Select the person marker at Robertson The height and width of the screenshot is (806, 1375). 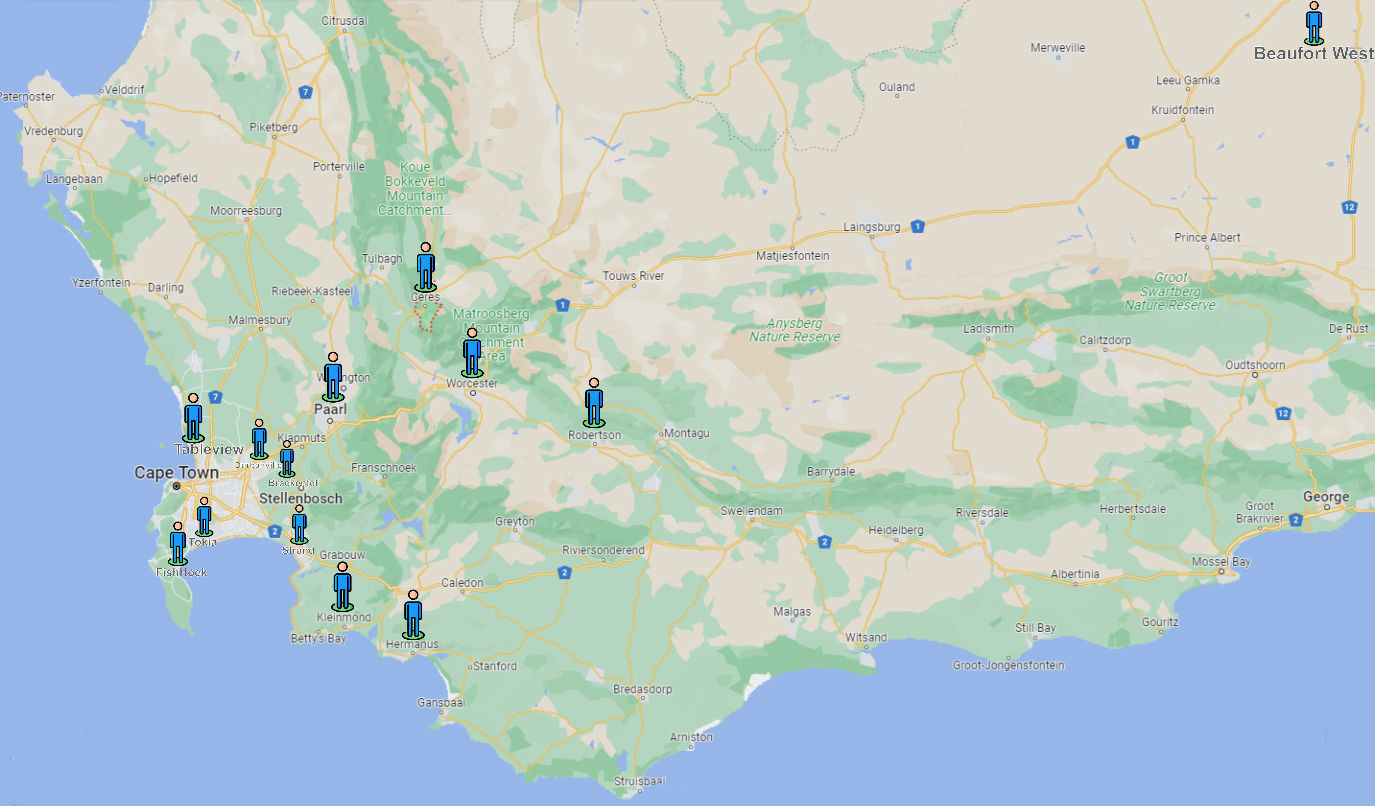tap(594, 402)
